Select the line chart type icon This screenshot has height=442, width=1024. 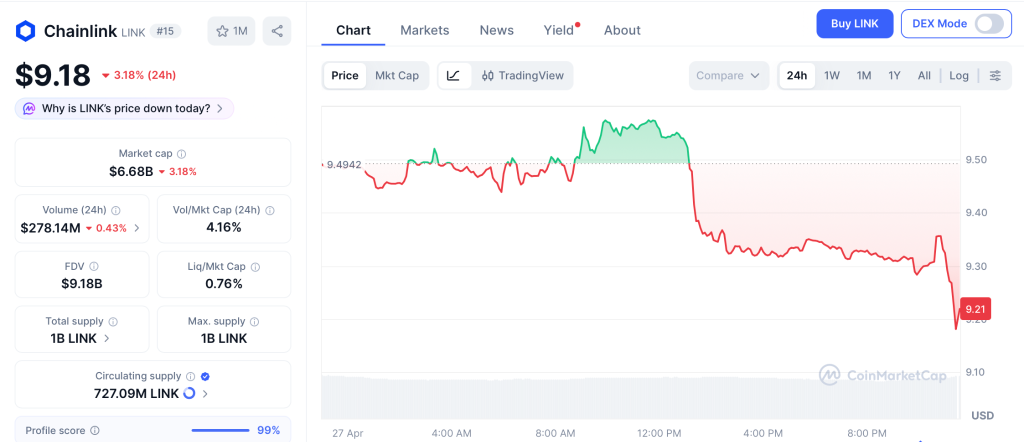coord(453,76)
